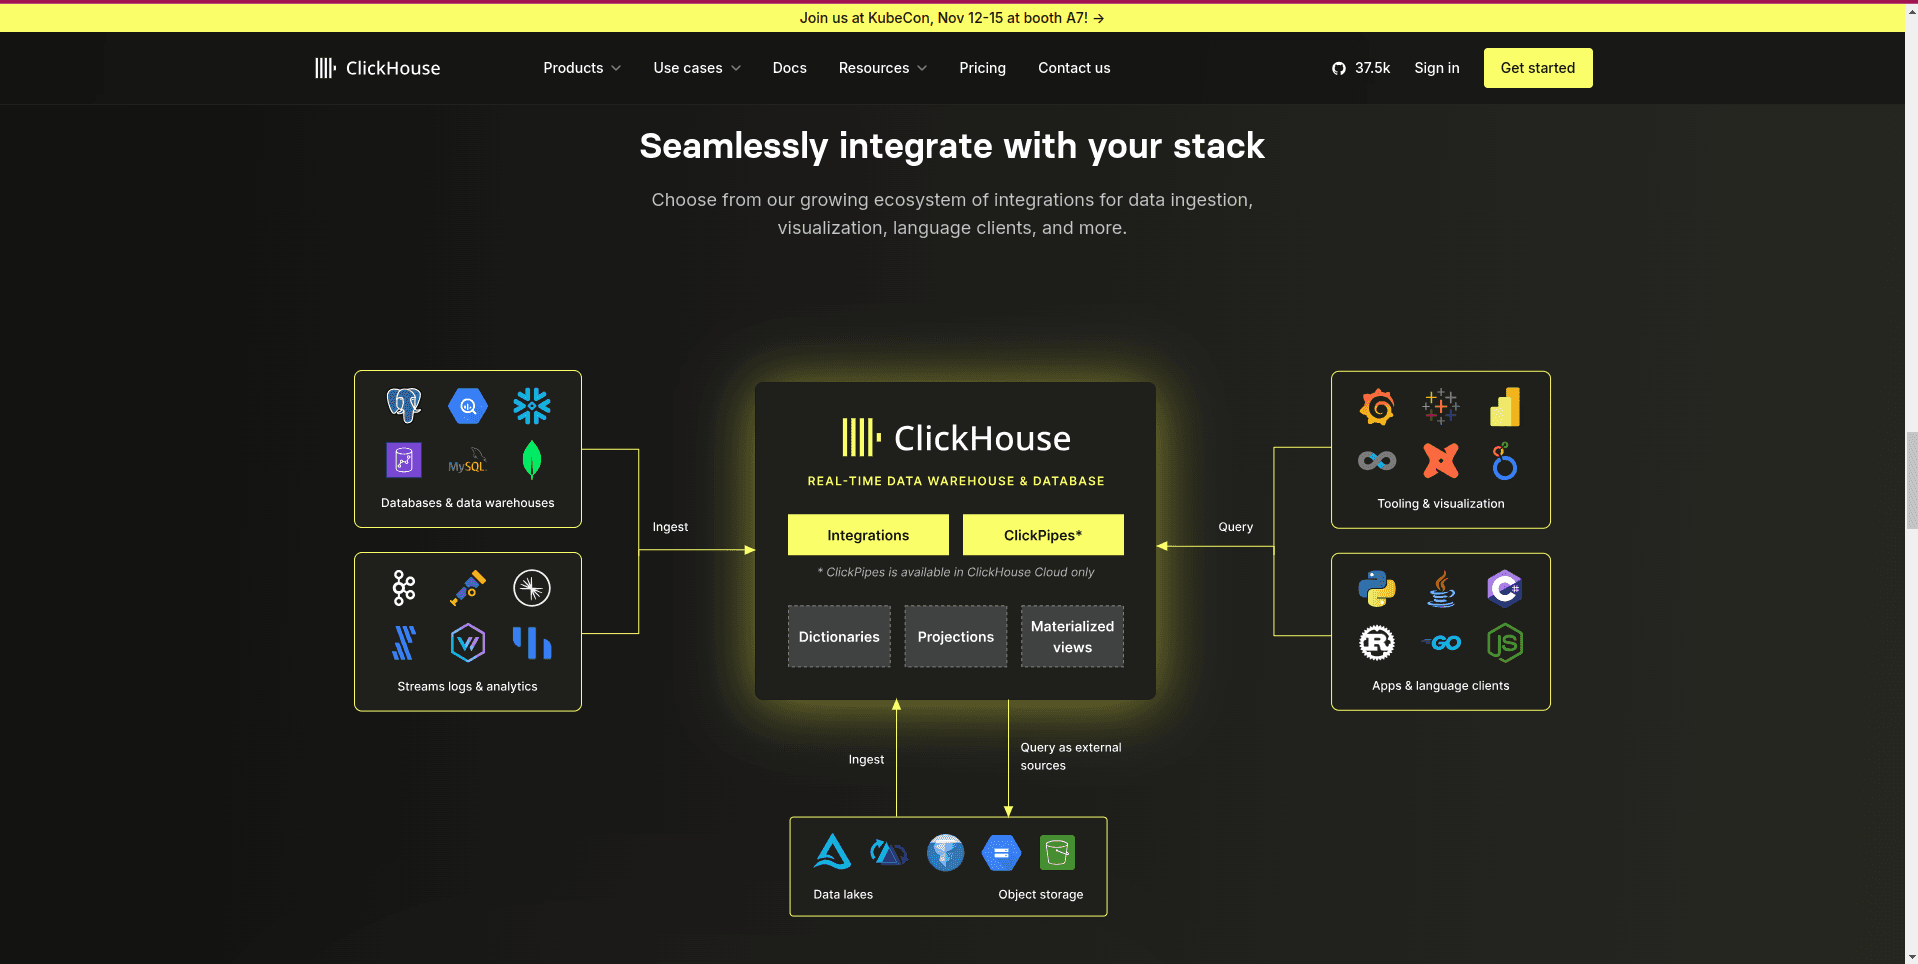Click the yellow Integrations button
This screenshot has width=1918, height=964.
[x=868, y=535]
